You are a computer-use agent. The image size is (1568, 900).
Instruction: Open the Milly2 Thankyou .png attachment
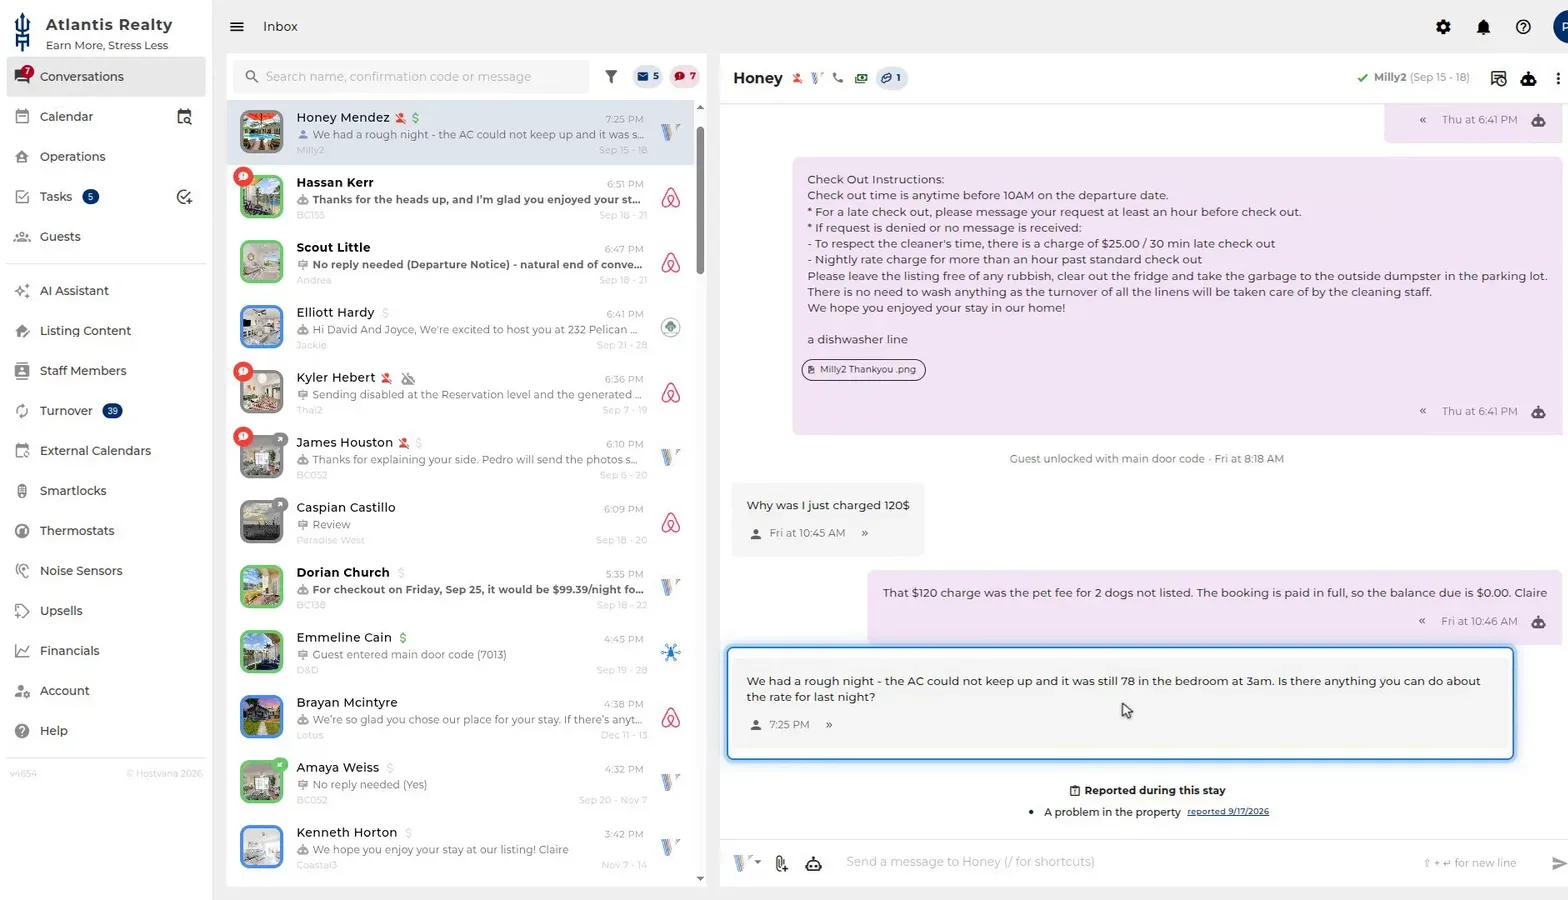click(864, 370)
